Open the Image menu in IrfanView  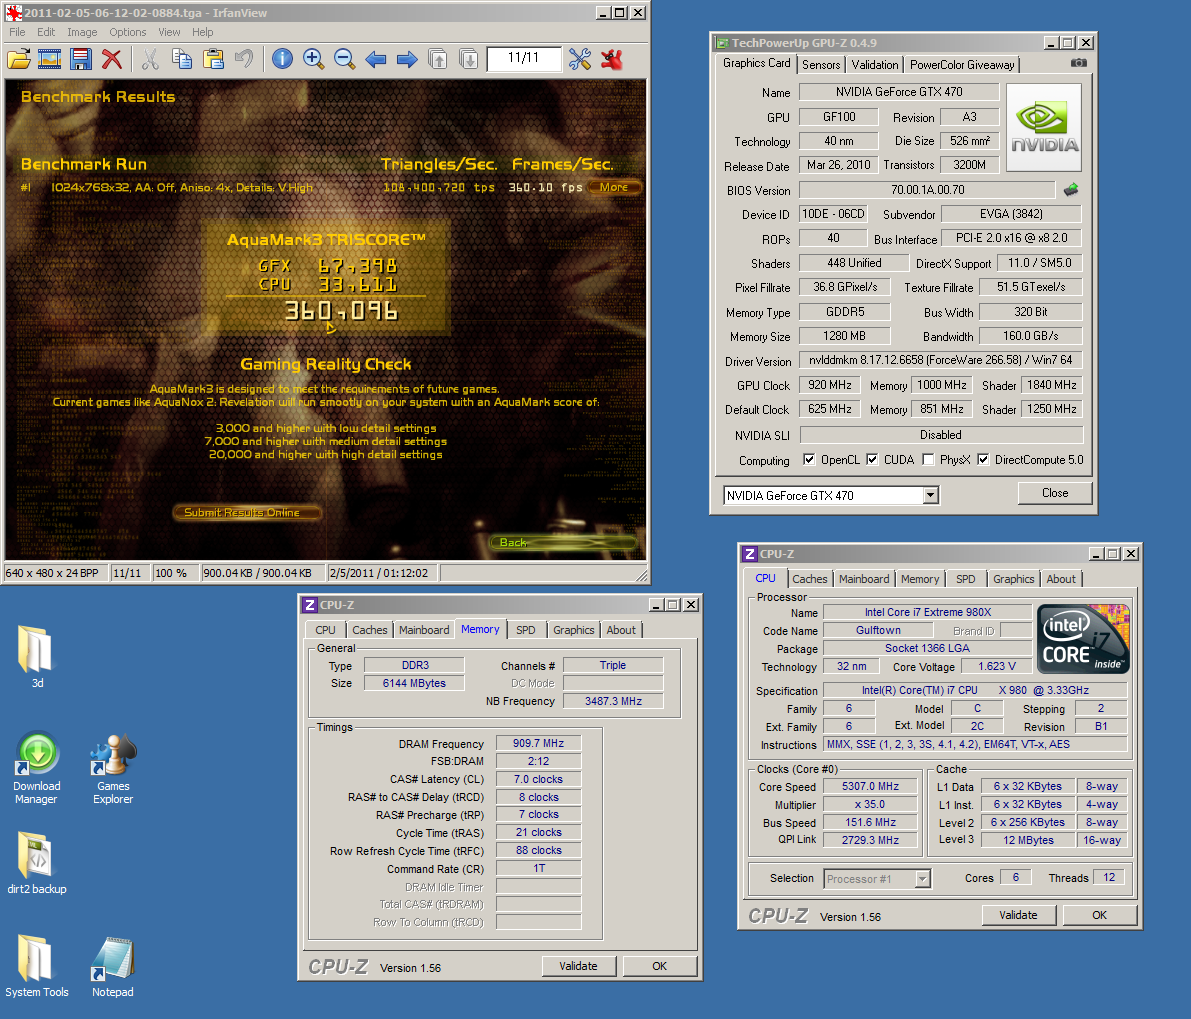82,32
